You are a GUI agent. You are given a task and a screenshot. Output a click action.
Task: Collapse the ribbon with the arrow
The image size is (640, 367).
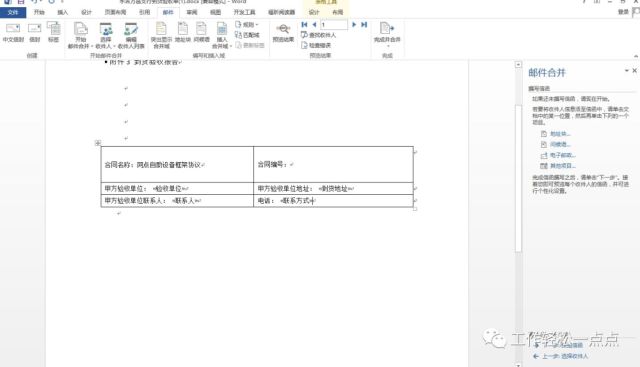point(636,56)
